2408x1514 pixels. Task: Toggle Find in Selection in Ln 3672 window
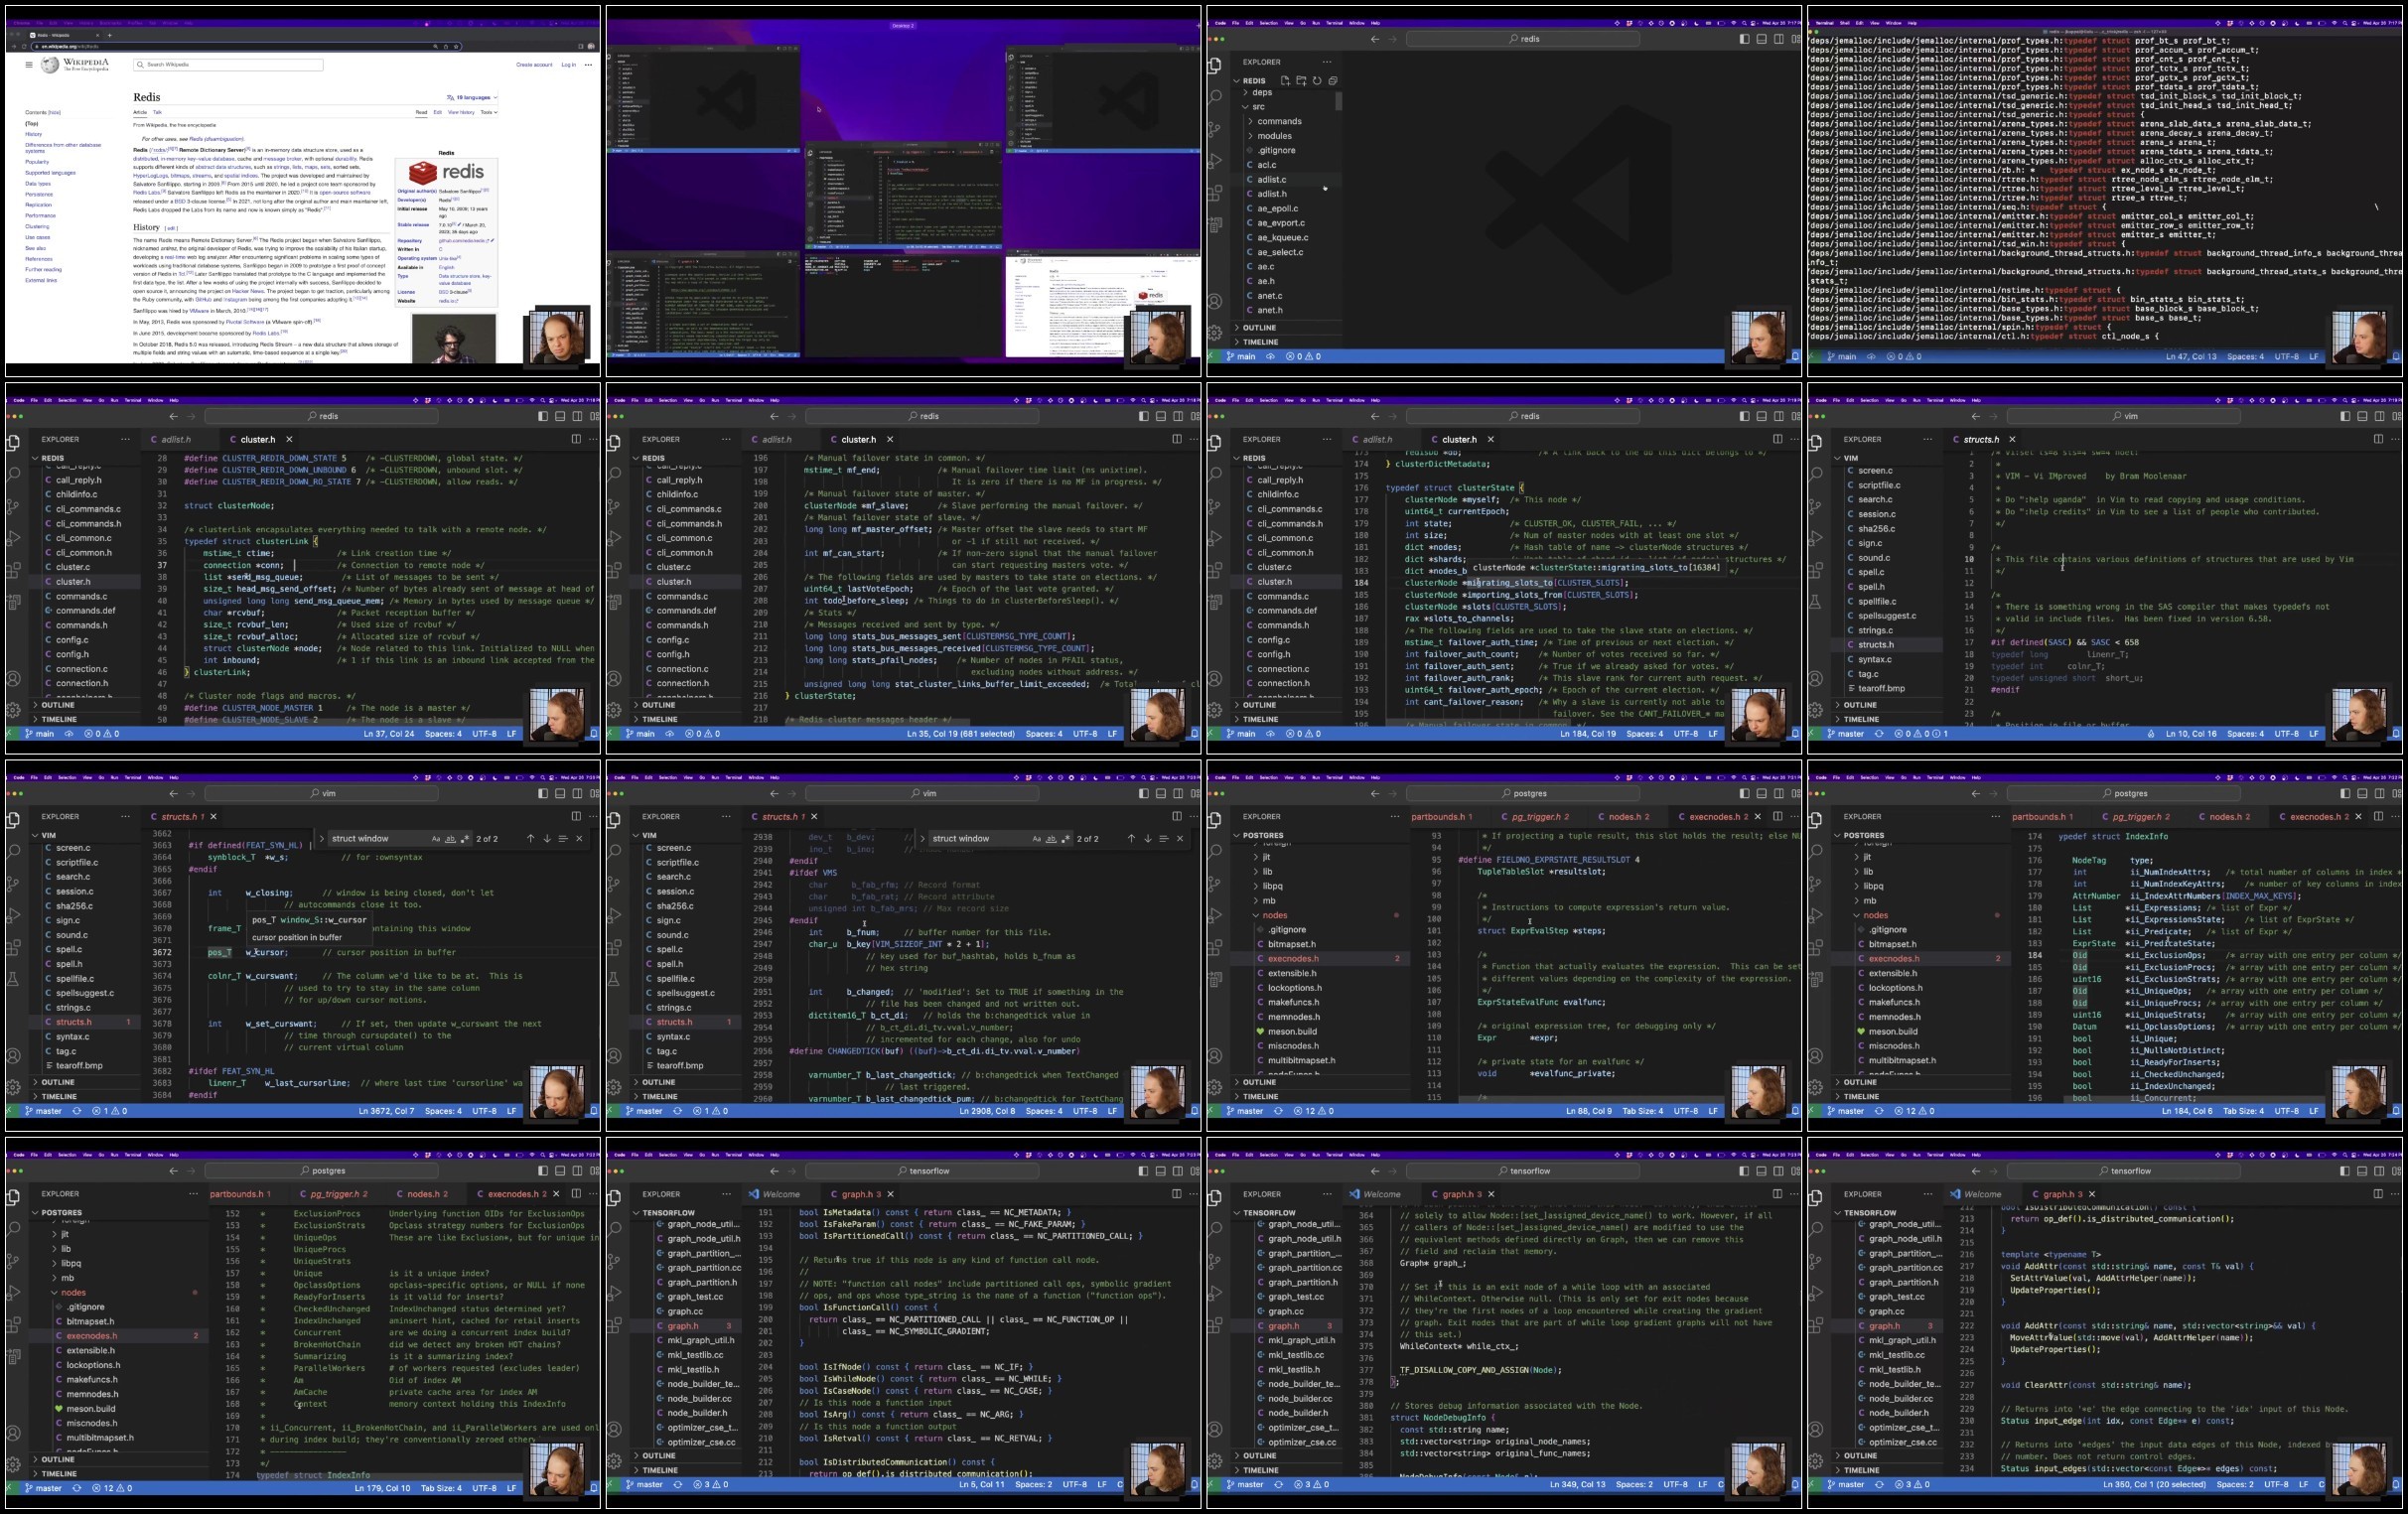coord(563,838)
